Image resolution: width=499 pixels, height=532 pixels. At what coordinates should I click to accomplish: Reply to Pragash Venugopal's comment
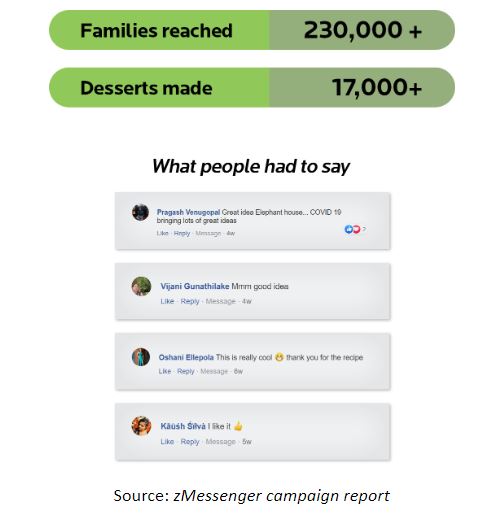coord(182,233)
